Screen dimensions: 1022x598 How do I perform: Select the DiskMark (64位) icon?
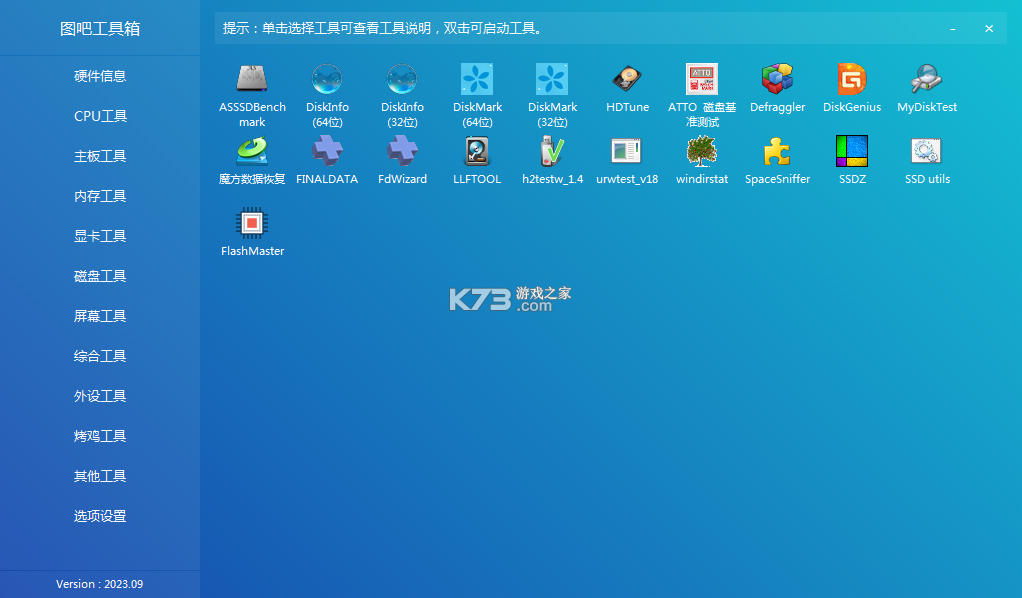477,79
